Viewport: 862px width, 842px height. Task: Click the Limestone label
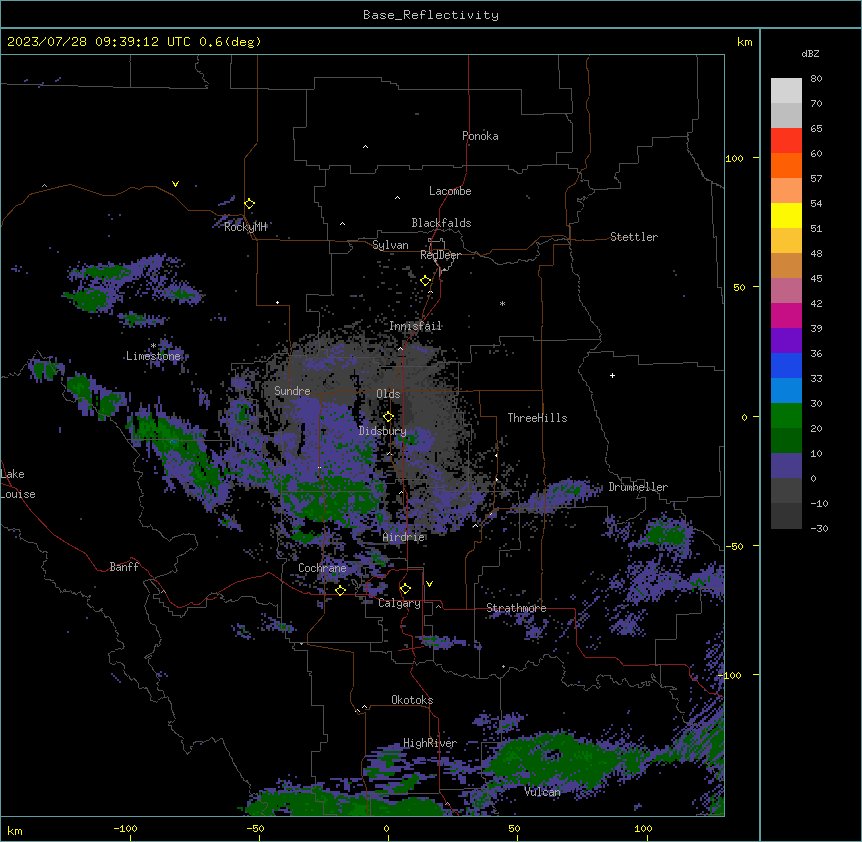(153, 356)
